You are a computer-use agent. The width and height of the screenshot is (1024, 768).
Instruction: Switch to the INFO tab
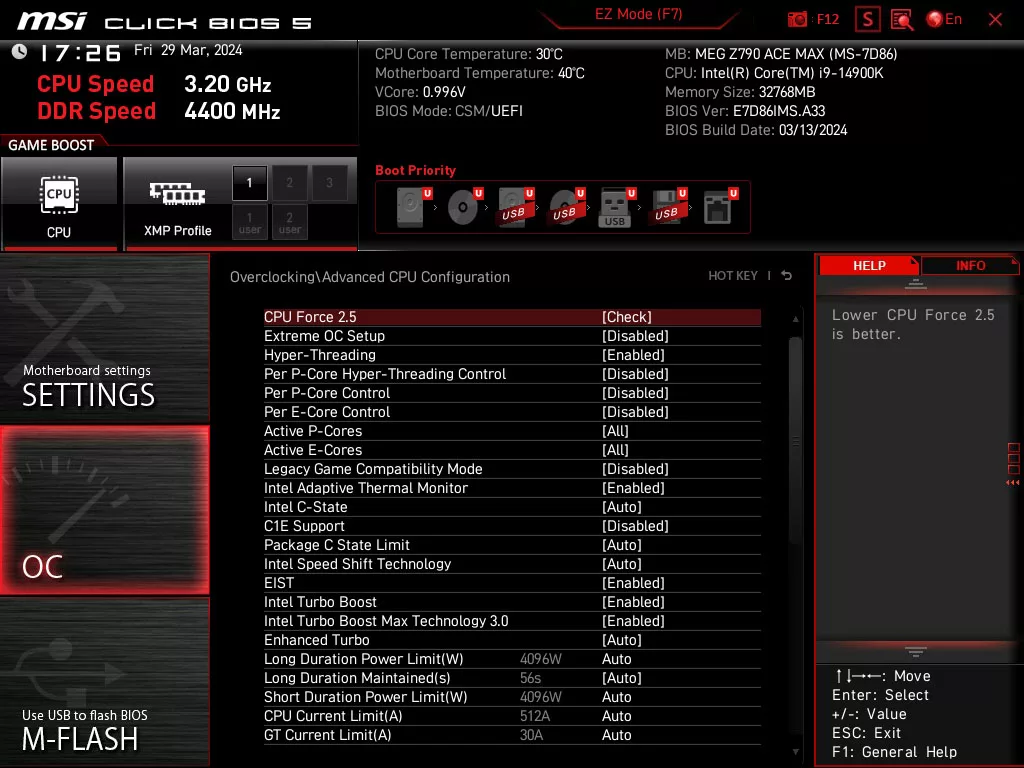968,265
